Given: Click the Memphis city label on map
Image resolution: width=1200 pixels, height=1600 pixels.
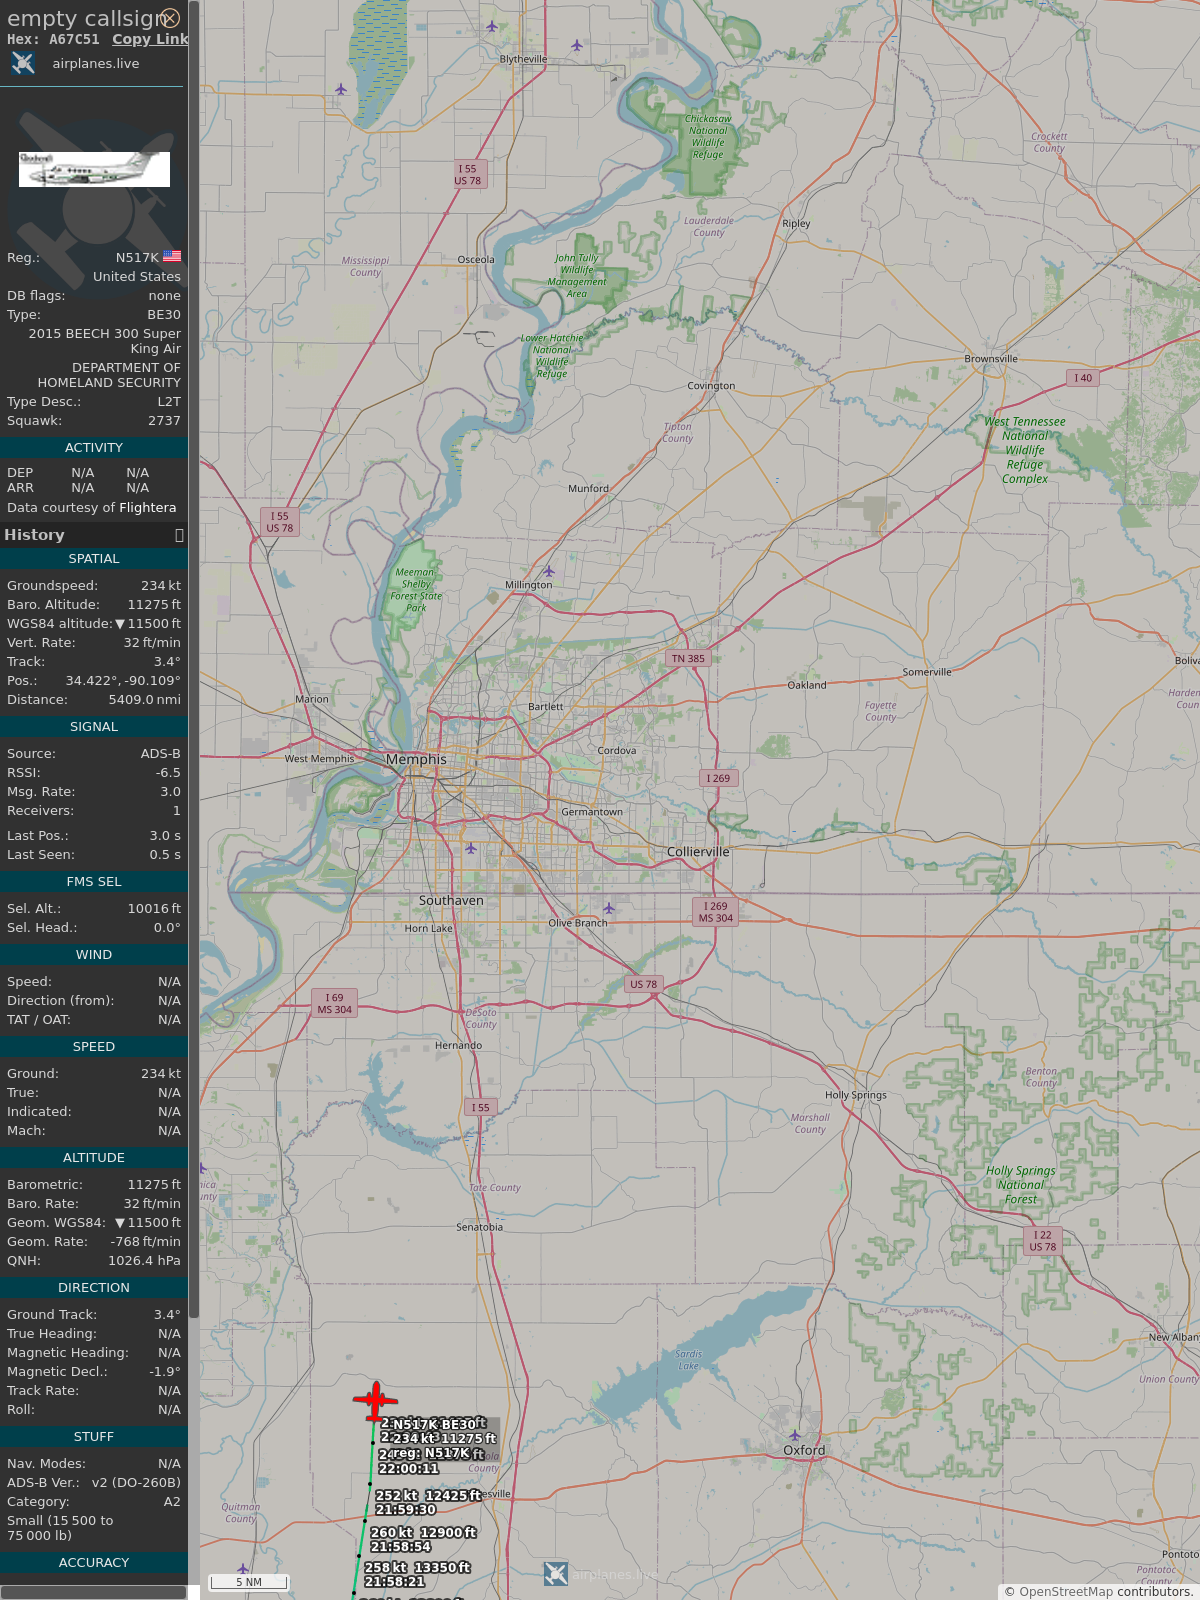Looking at the screenshot, I should click(x=416, y=760).
